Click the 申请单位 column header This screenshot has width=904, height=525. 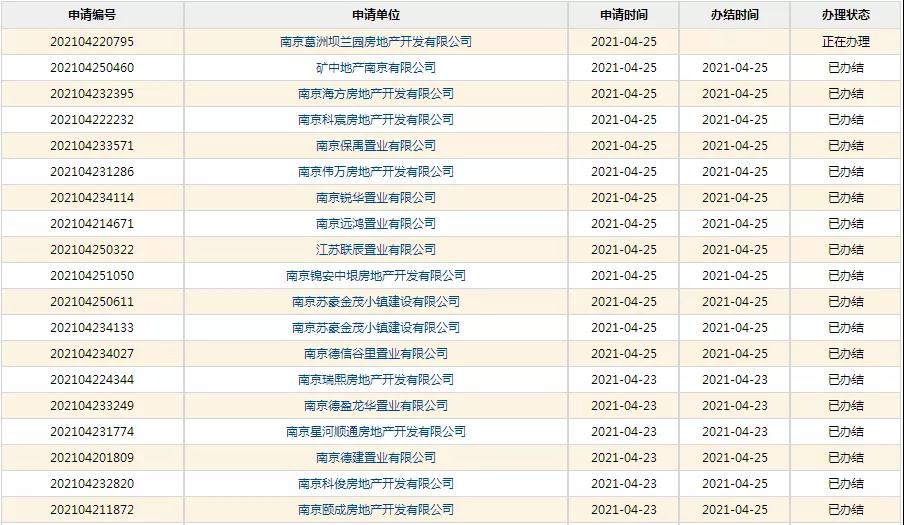tap(375, 15)
